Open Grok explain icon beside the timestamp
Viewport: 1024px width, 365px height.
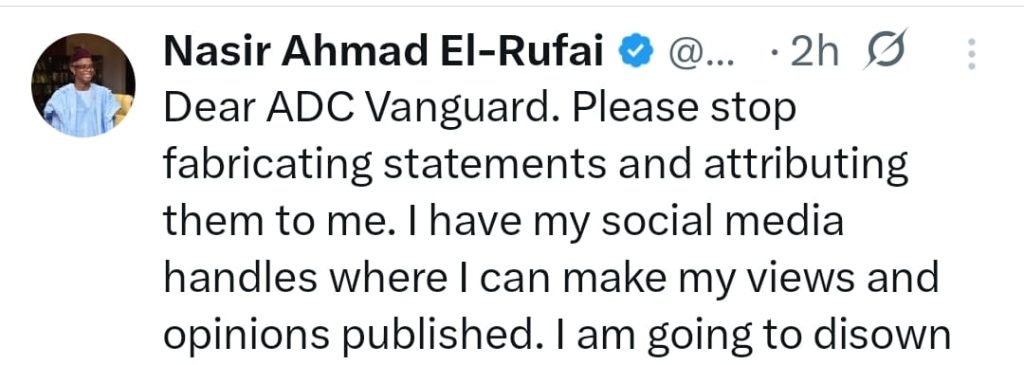click(885, 50)
